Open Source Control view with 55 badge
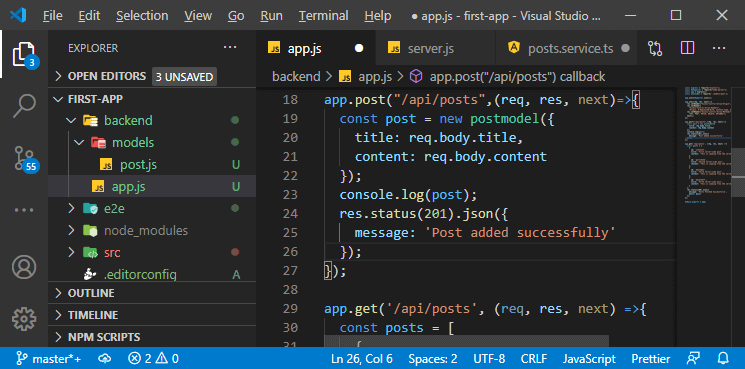Image resolution: width=745 pixels, height=369 pixels. [x=24, y=158]
